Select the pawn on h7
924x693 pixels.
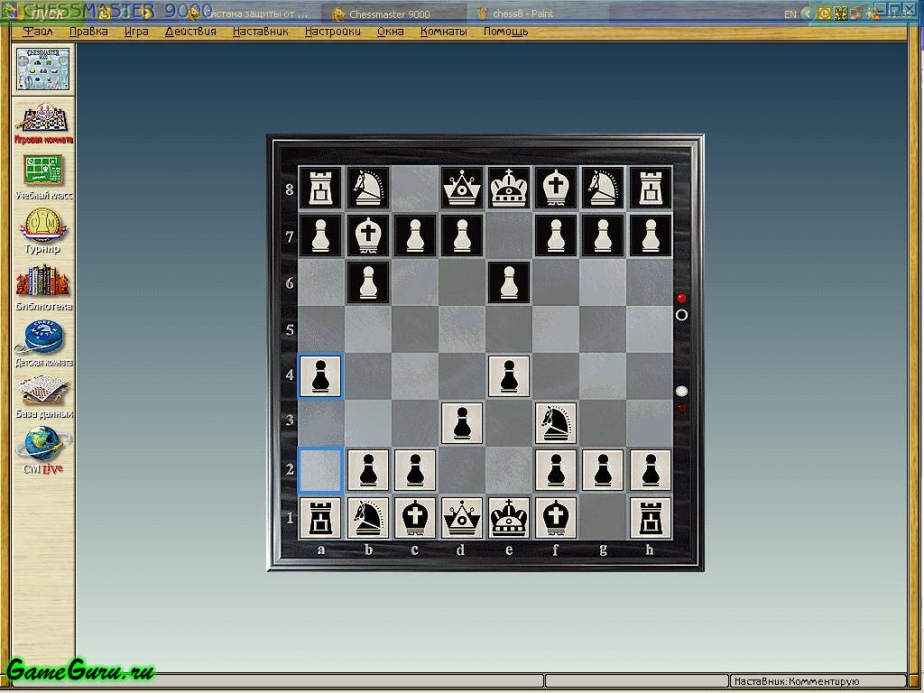point(651,235)
